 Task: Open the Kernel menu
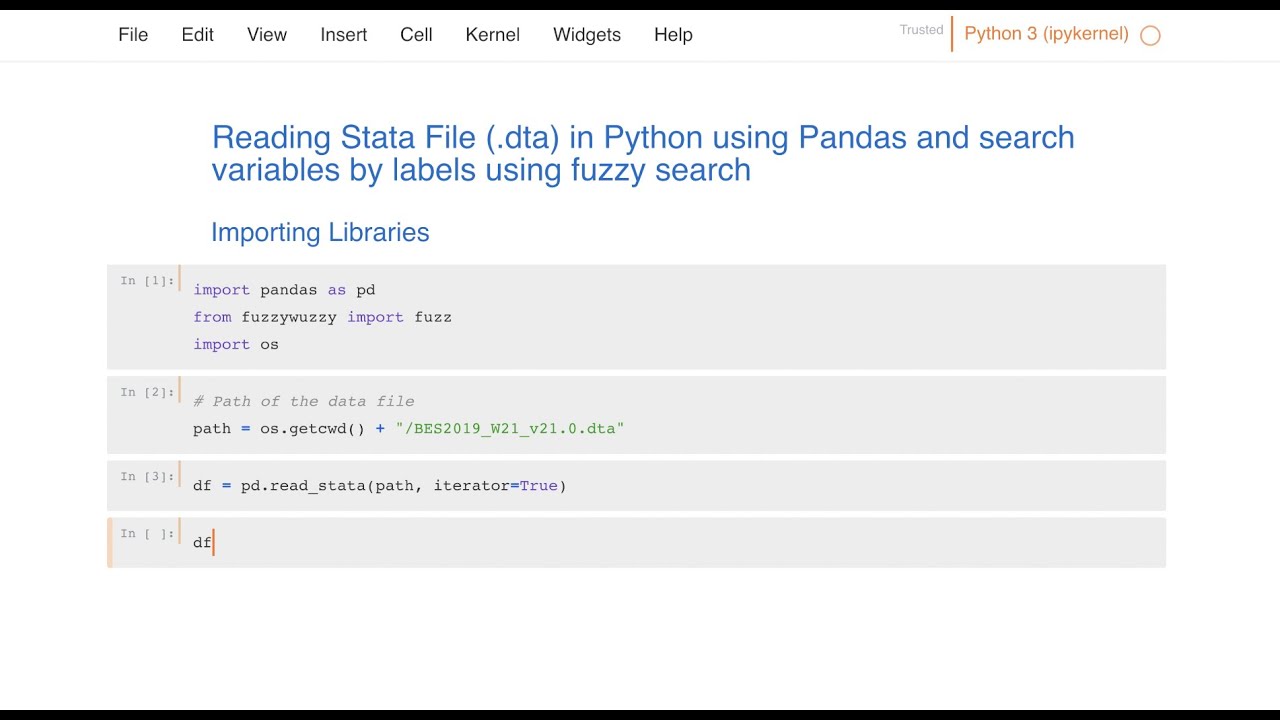492,34
